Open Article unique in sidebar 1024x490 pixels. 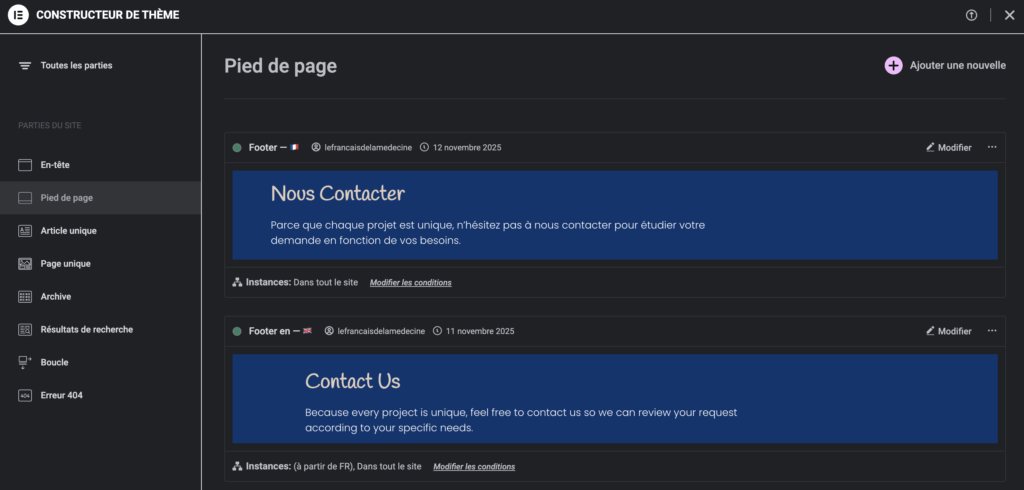[x=68, y=231]
